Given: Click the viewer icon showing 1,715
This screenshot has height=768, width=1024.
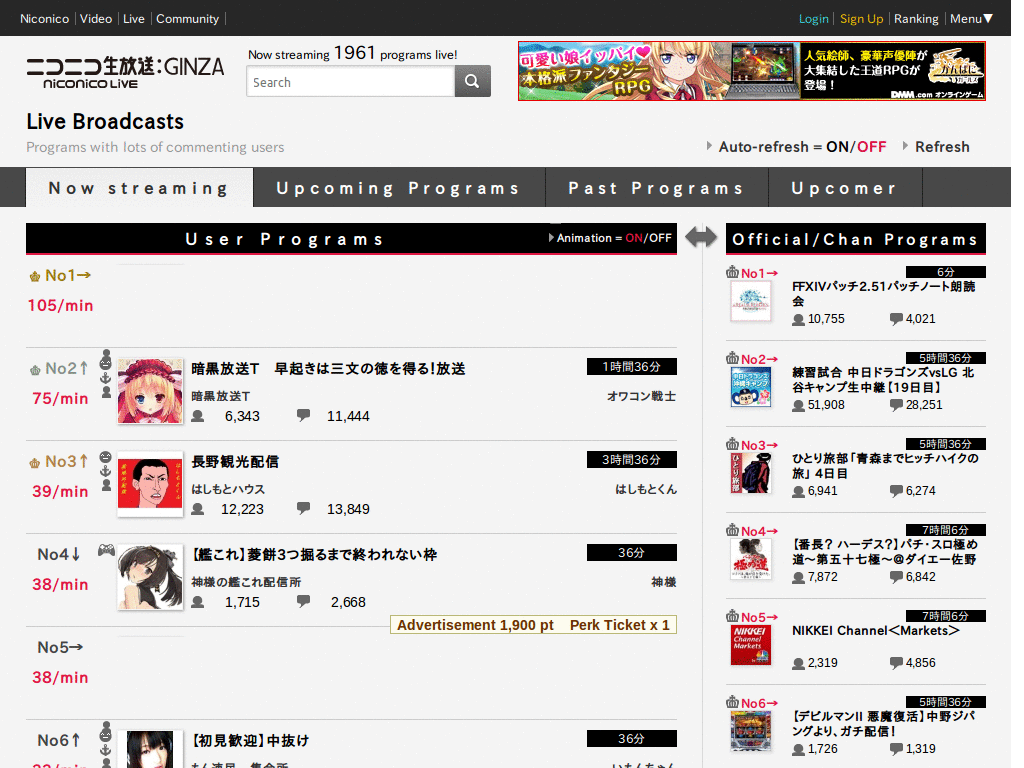Looking at the screenshot, I should point(198,602).
